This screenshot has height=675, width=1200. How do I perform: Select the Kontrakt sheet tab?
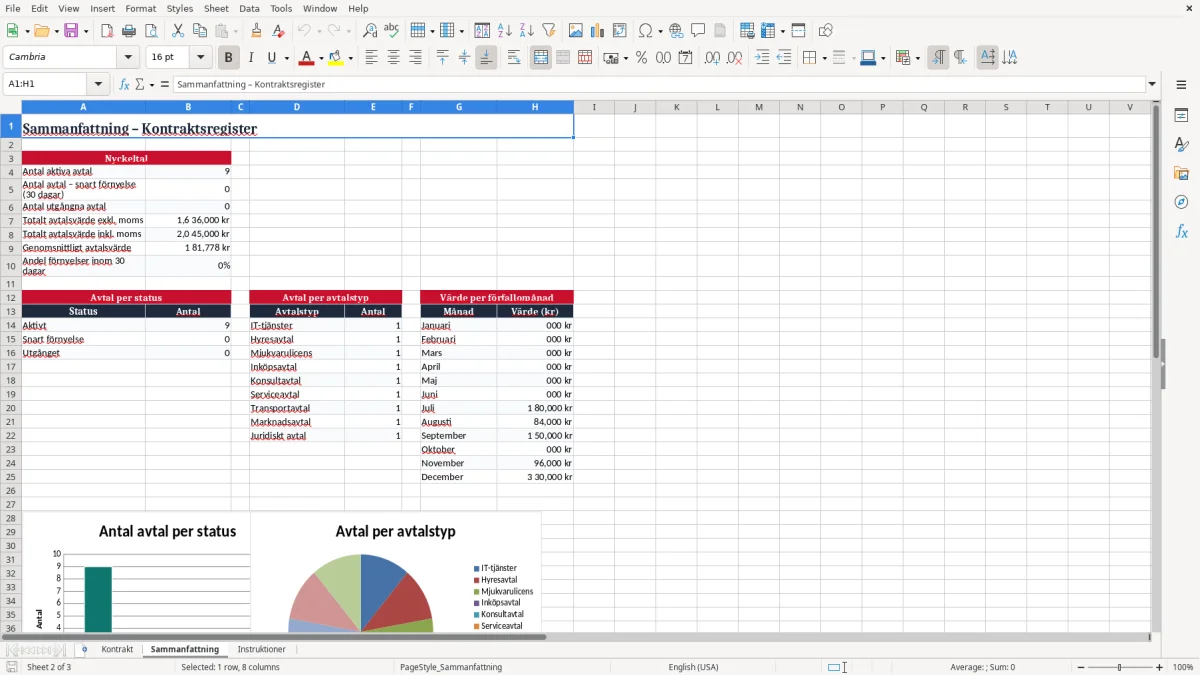click(x=117, y=649)
